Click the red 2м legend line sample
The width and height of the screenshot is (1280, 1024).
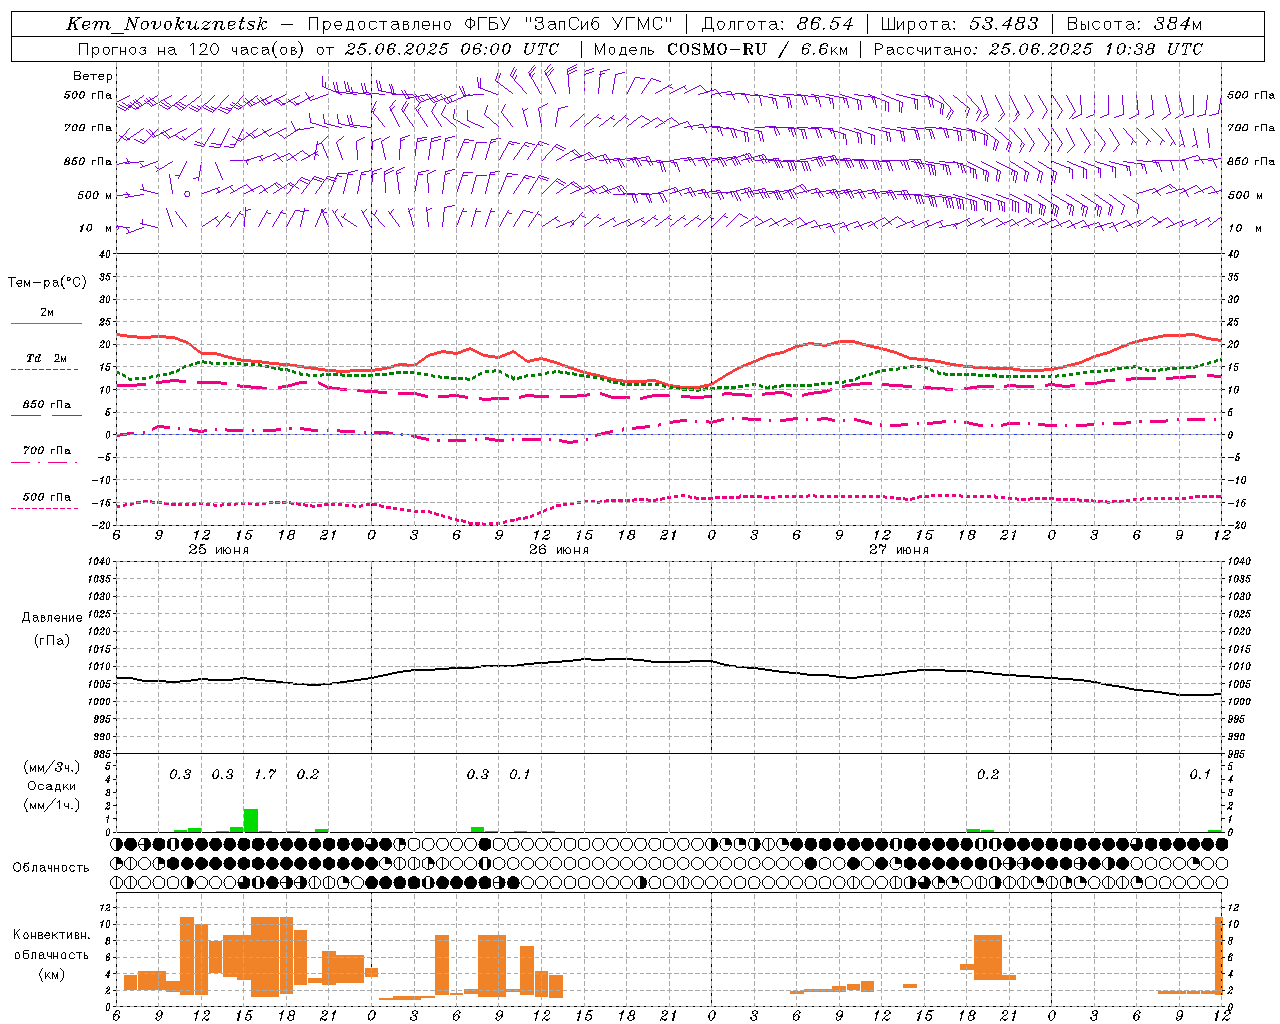(46, 324)
